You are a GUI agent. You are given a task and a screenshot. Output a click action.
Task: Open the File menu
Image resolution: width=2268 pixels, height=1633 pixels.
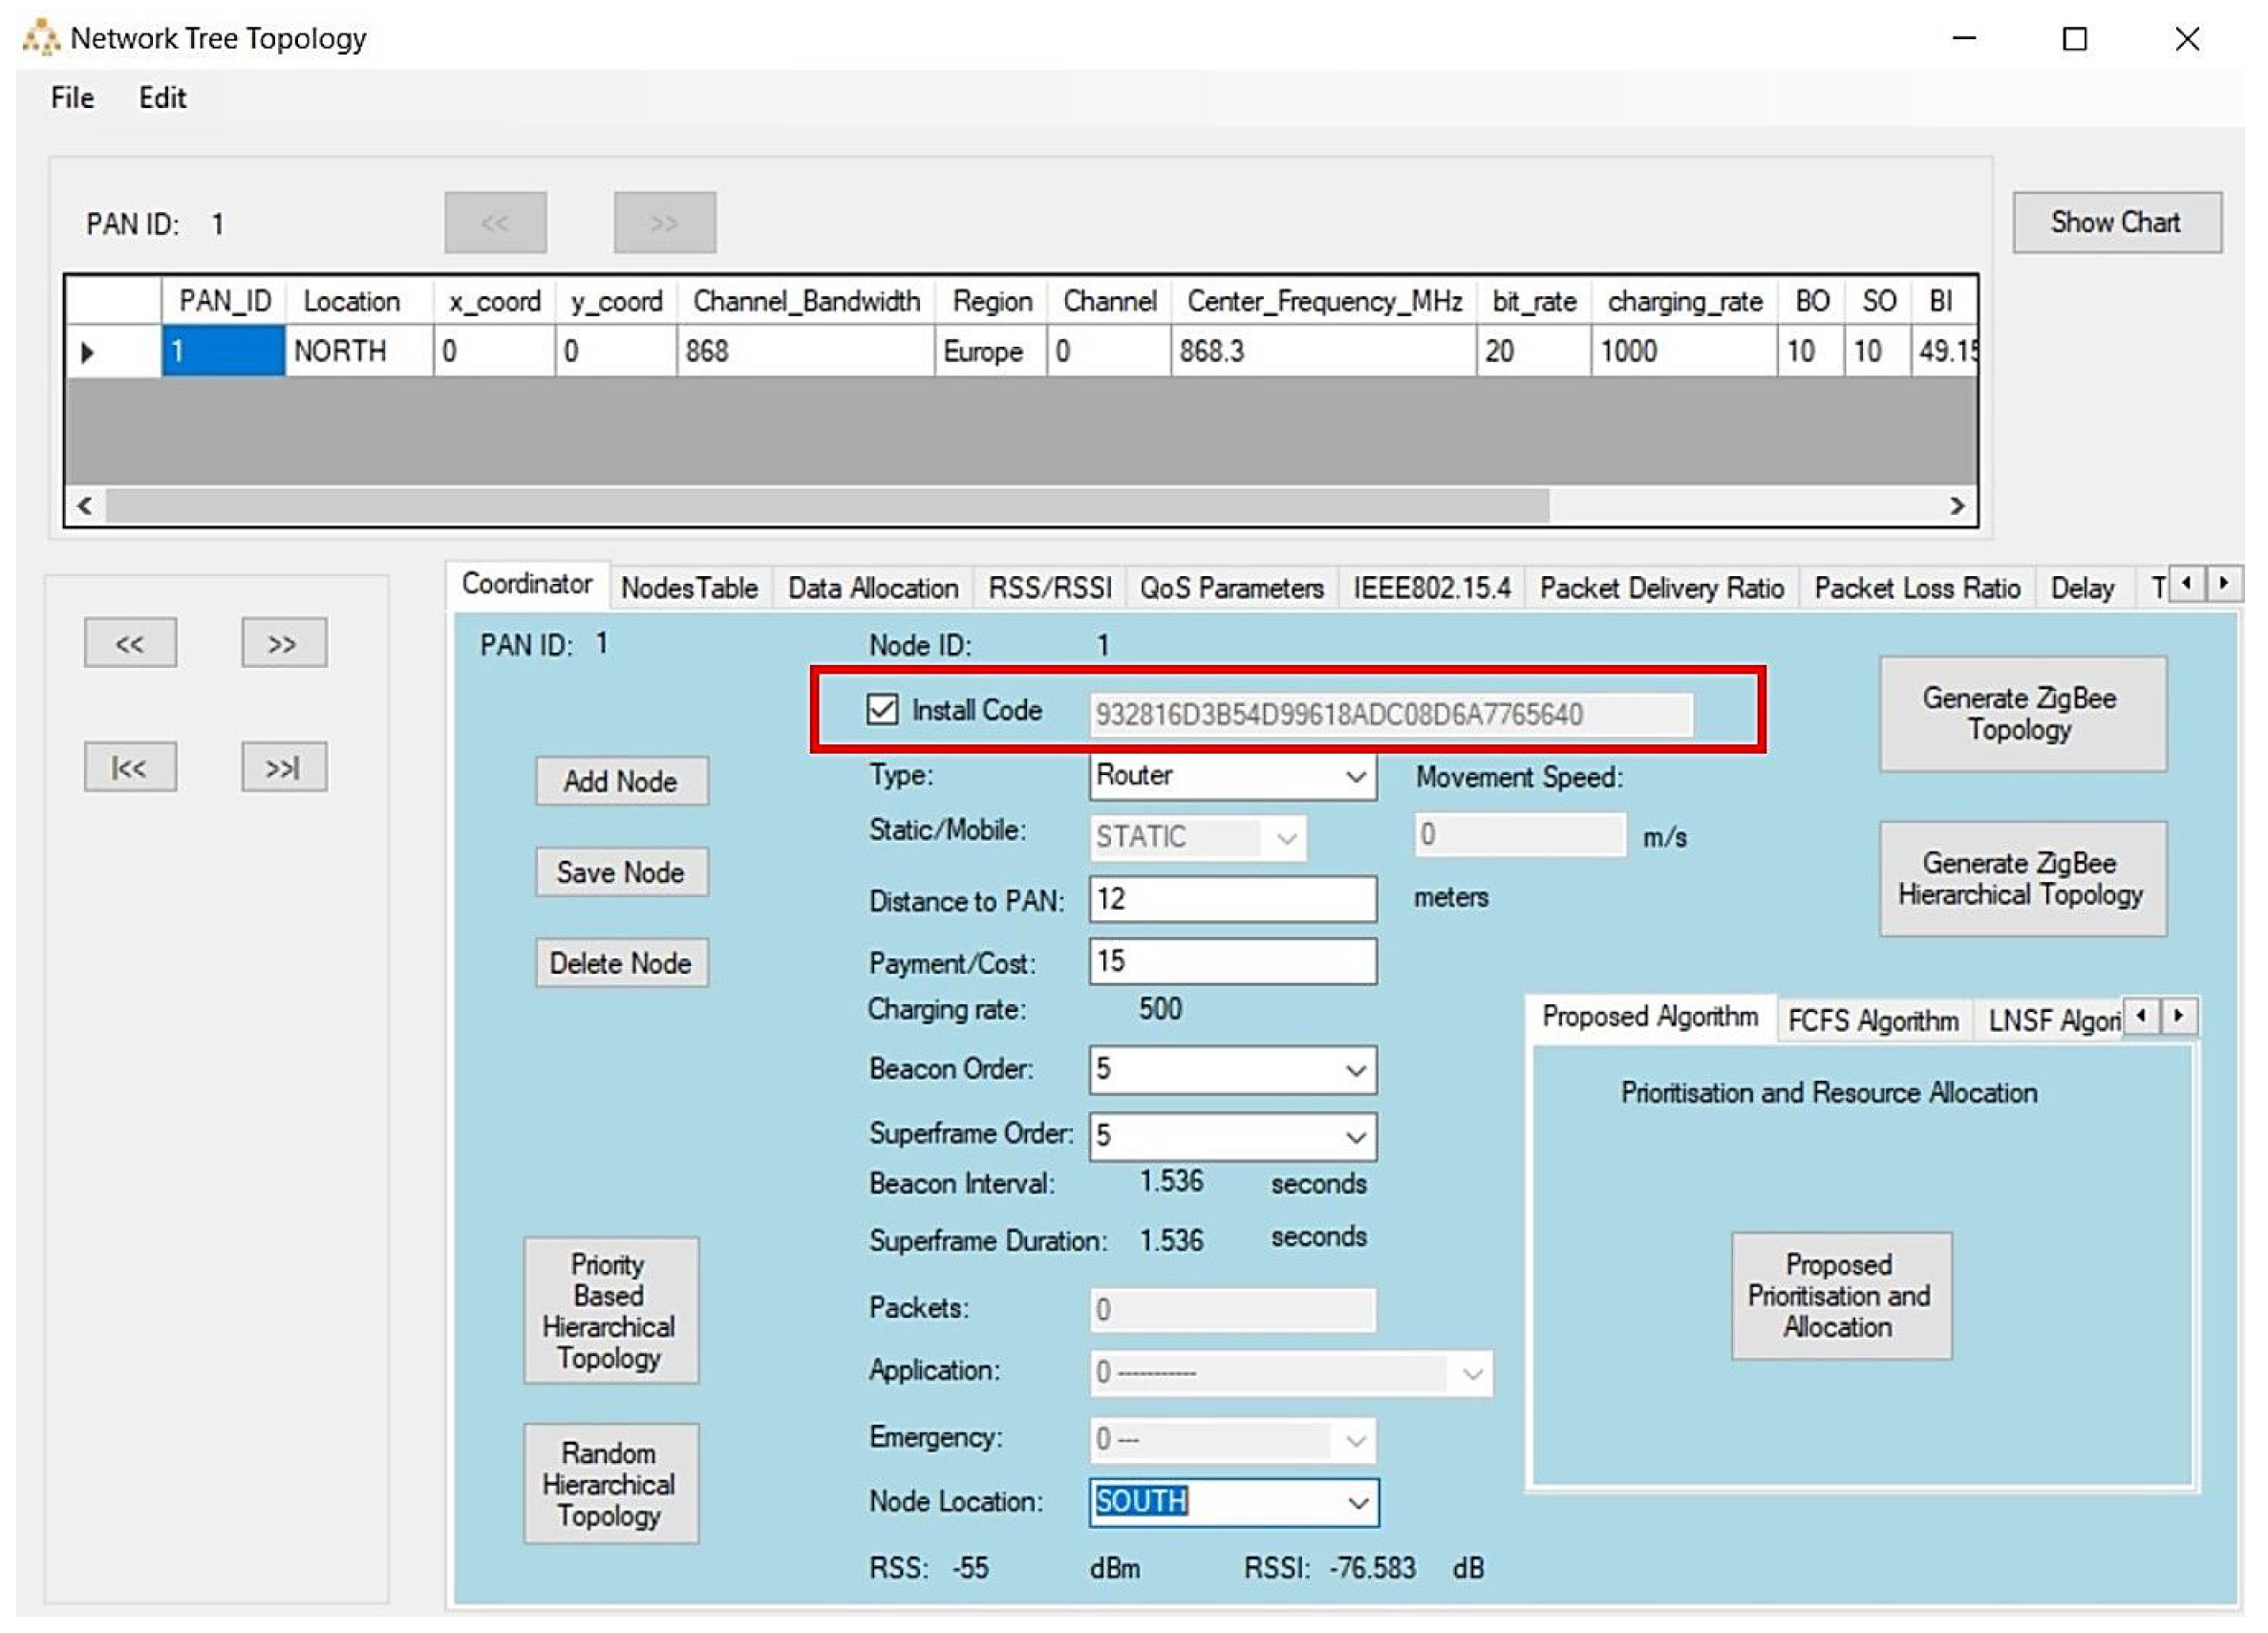72,98
